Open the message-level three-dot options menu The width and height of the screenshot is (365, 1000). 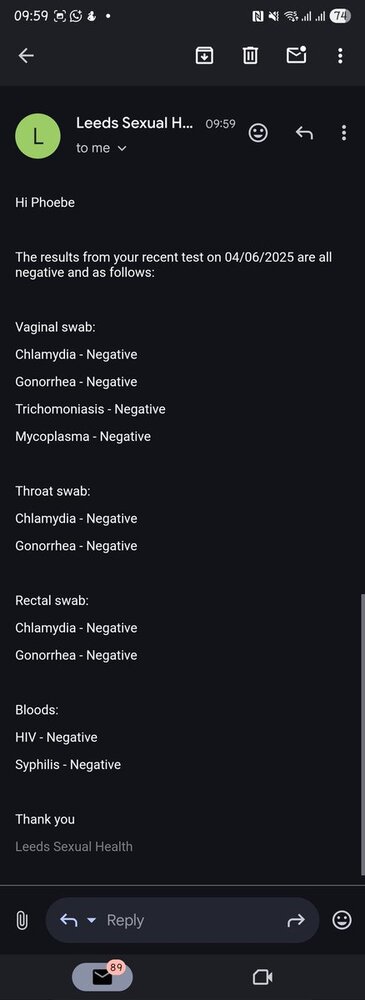point(344,133)
